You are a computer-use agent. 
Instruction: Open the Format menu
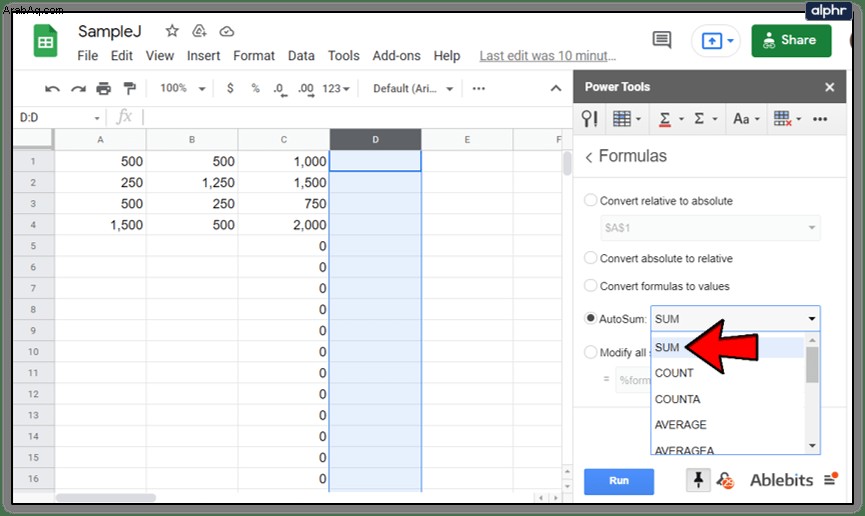(x=254, y=56)
